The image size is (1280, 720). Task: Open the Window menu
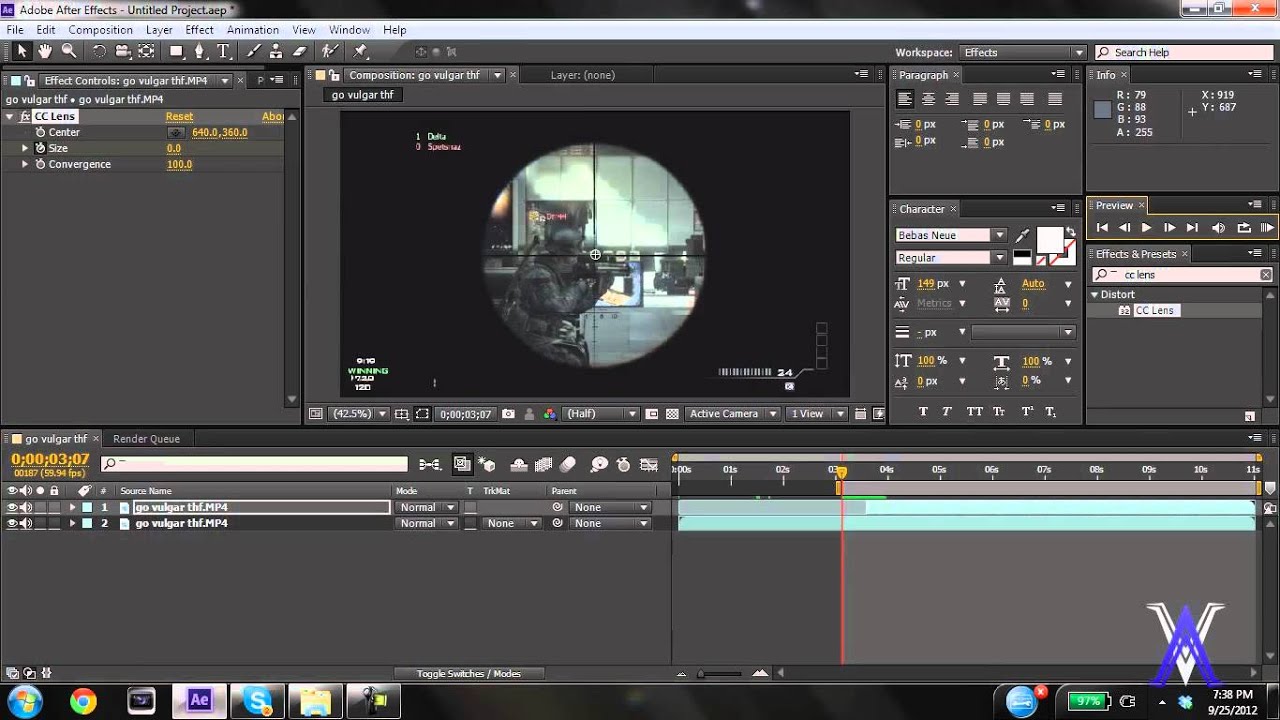click(x=349, y=30)
